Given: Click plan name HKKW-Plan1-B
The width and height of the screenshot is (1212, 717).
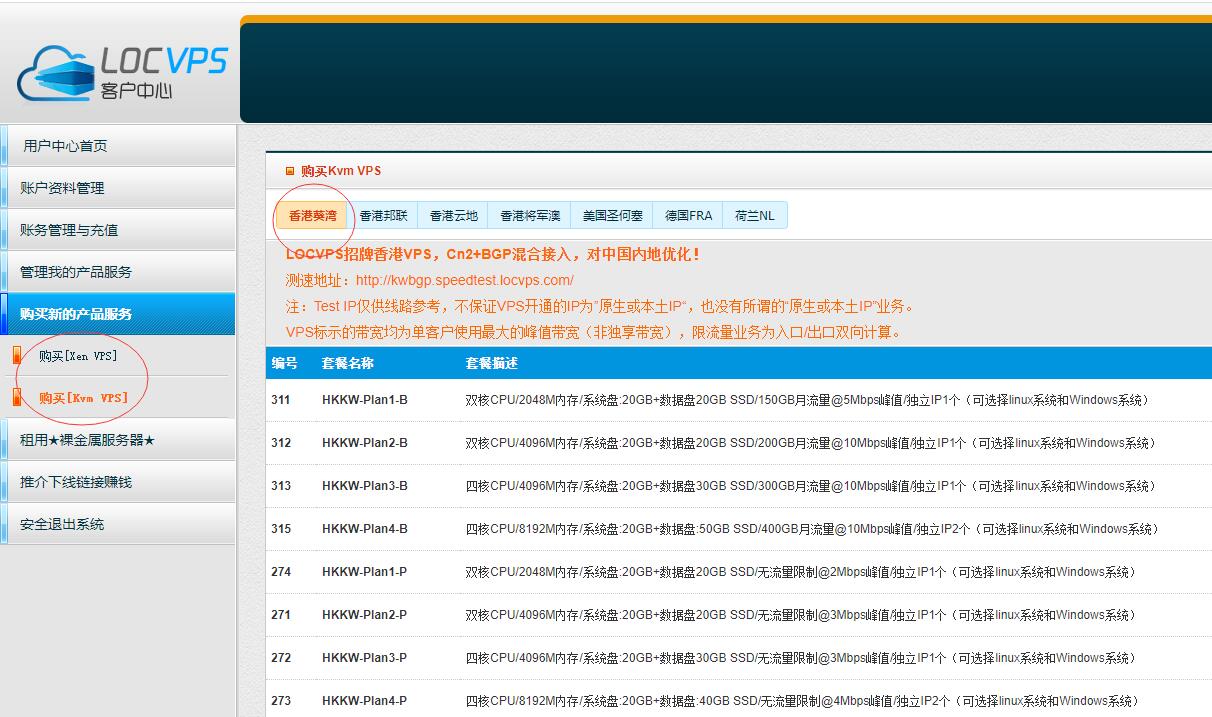Looking at the screenshot, I should (x=365, y=400).
